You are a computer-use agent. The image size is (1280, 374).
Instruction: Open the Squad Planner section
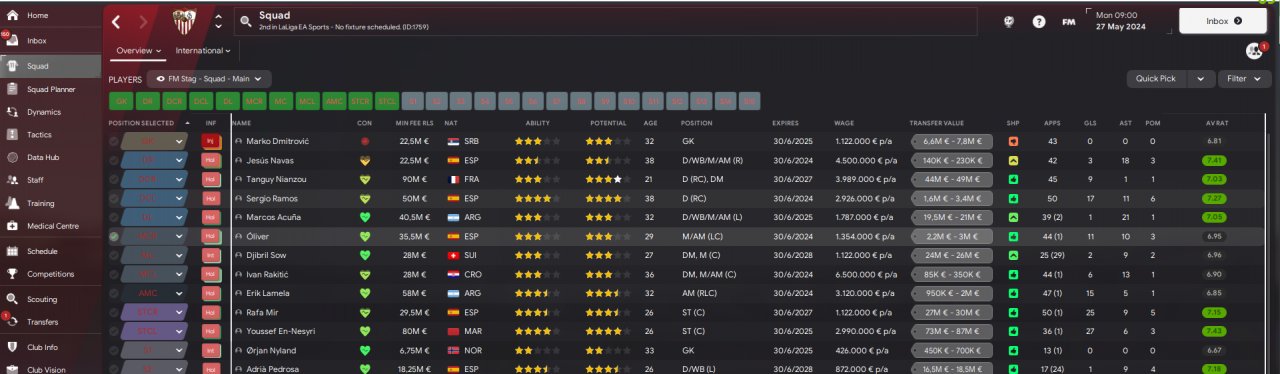click(x=50, y=89)
